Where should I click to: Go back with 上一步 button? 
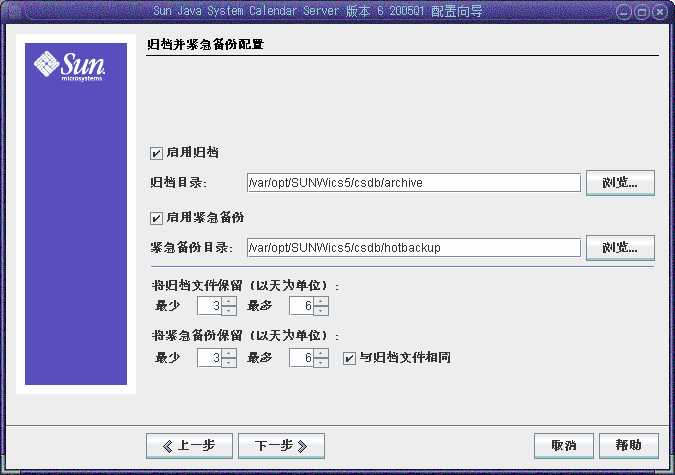click(x=189, y=446)
